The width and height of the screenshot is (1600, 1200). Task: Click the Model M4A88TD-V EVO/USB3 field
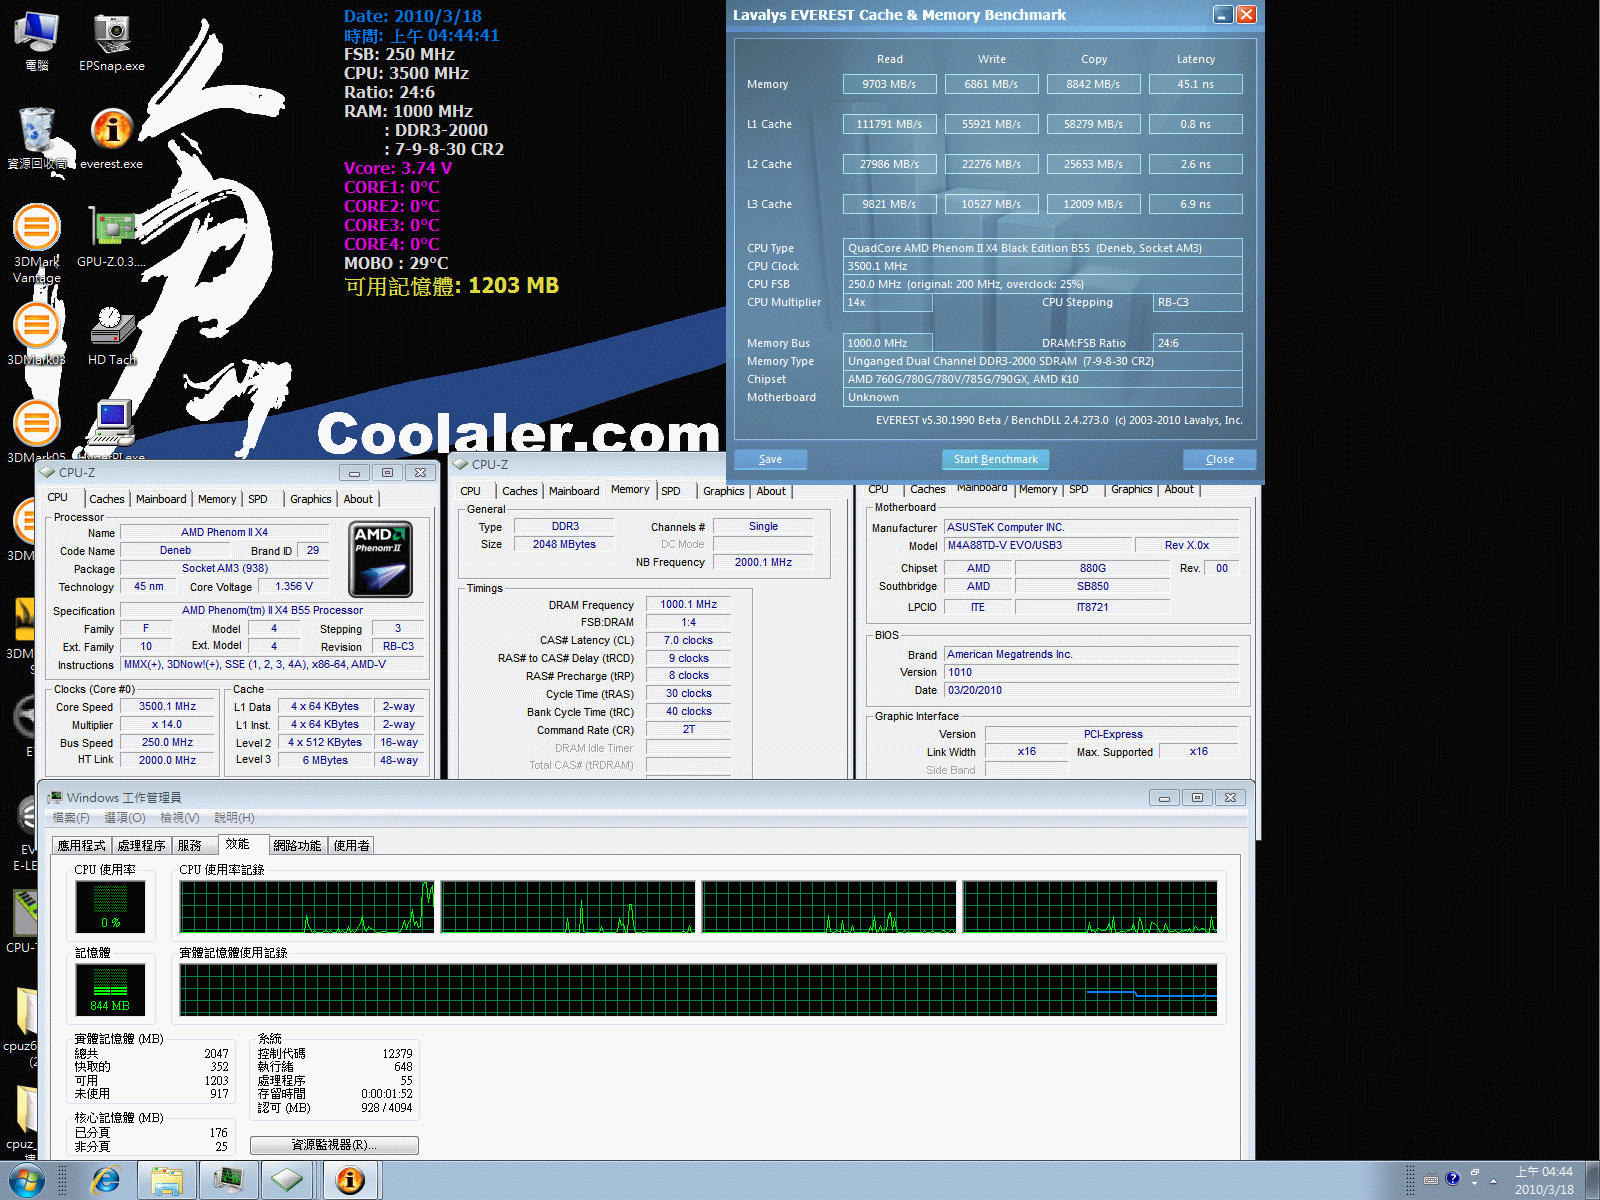coord(1038,545)
